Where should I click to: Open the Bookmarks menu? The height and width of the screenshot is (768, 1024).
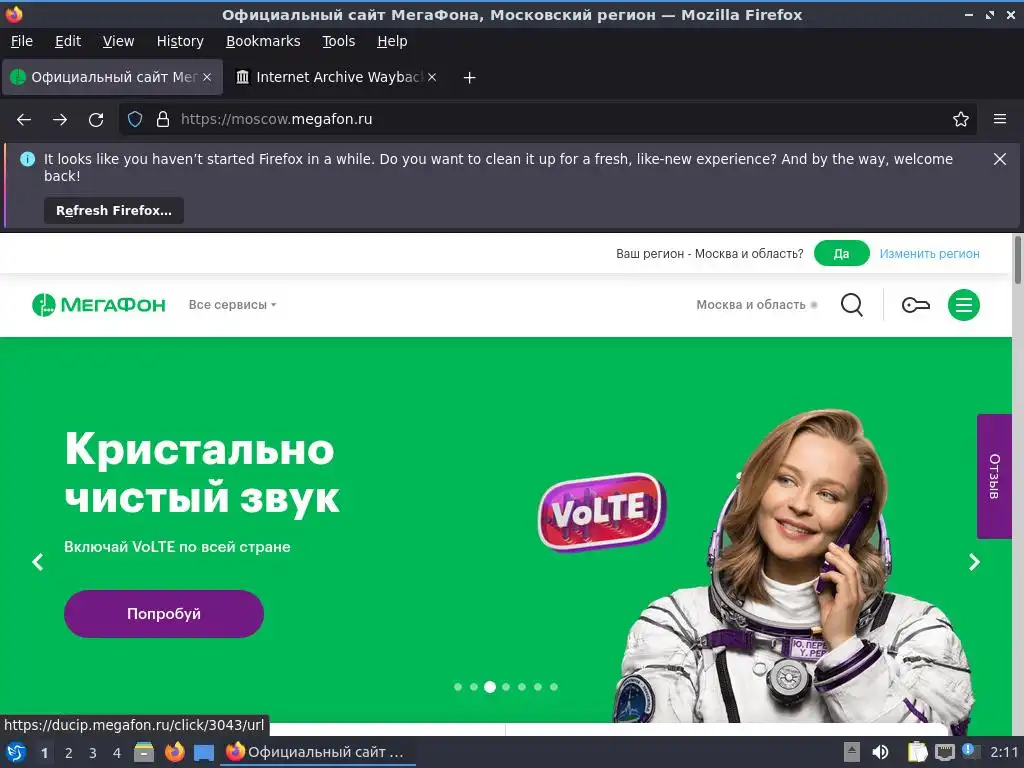point(263,41)
